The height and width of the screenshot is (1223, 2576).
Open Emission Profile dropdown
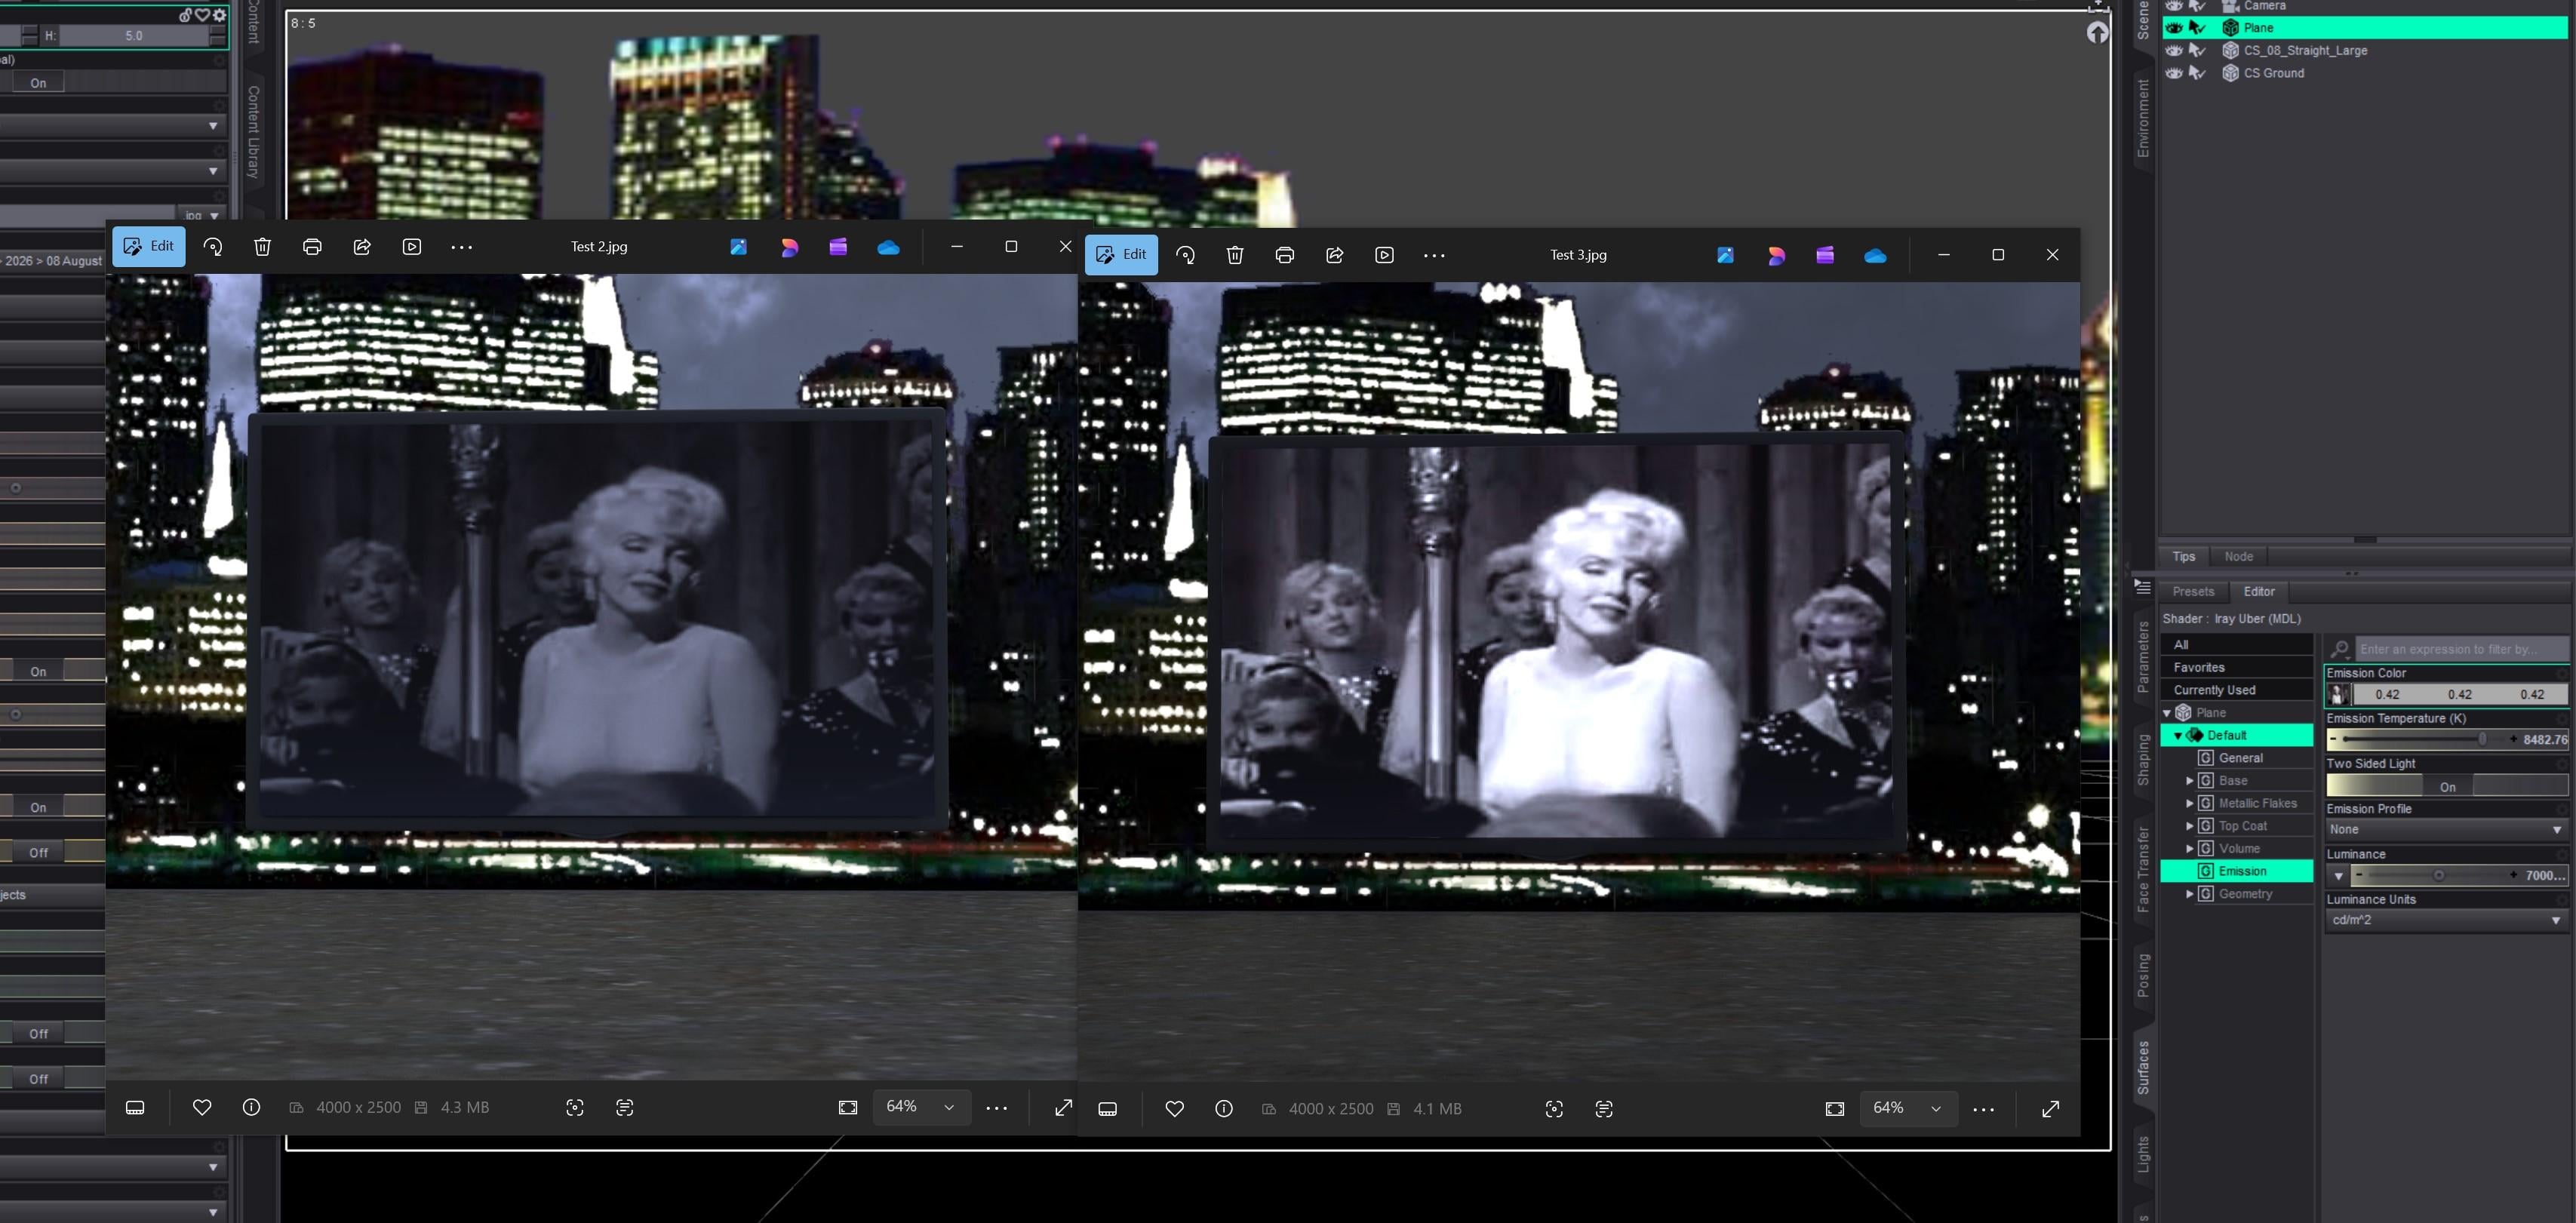(2446, 830)
